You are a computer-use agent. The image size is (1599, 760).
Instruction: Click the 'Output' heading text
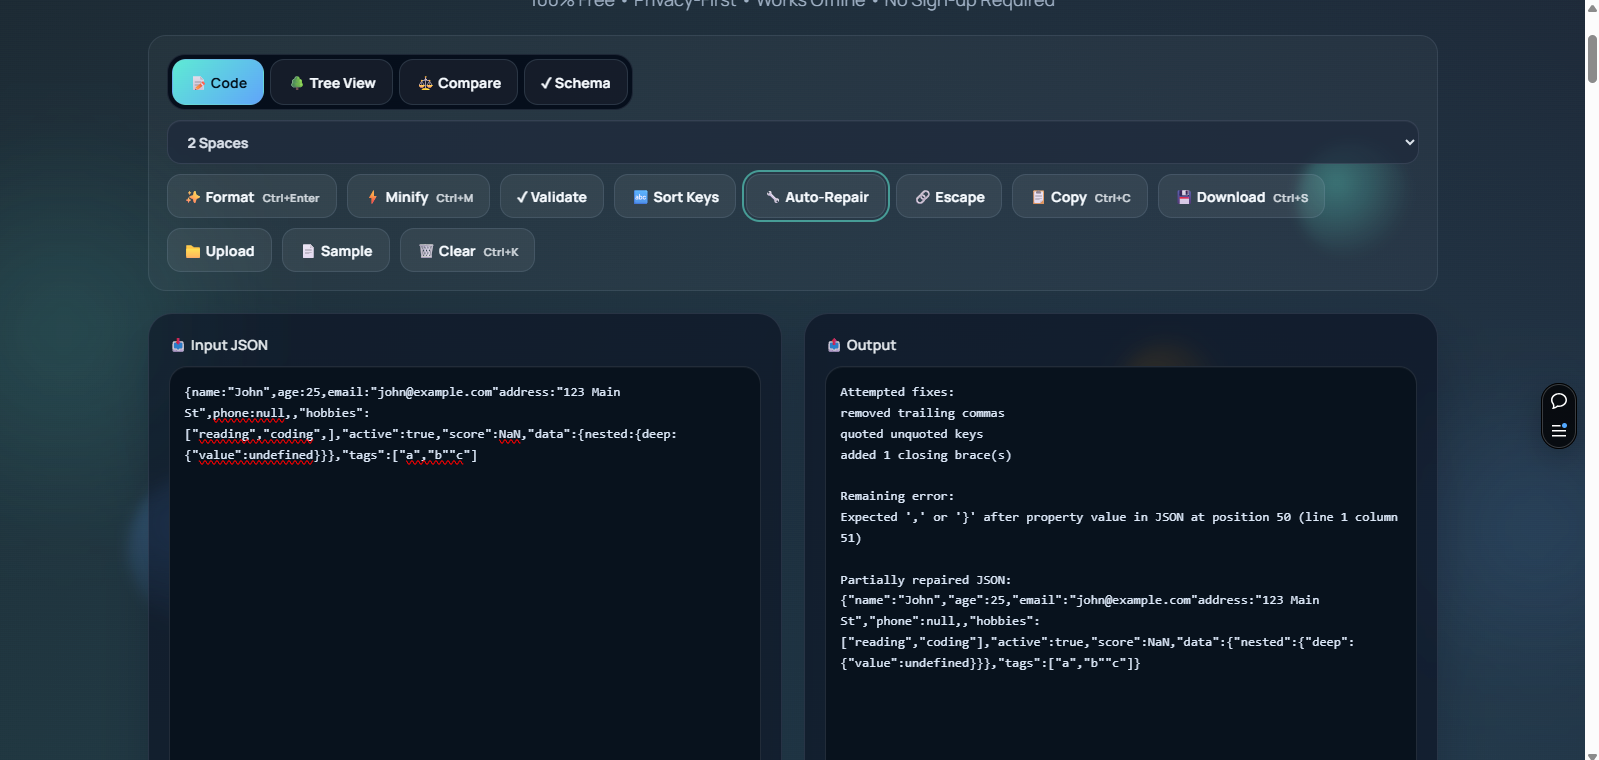coord(871,345)
